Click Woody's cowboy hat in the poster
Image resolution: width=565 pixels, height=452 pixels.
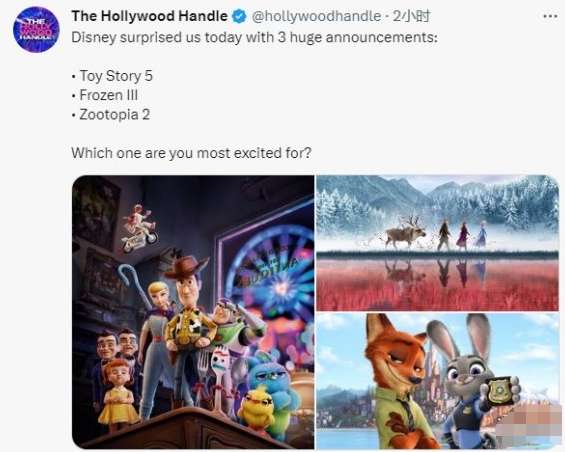point(186,267)
